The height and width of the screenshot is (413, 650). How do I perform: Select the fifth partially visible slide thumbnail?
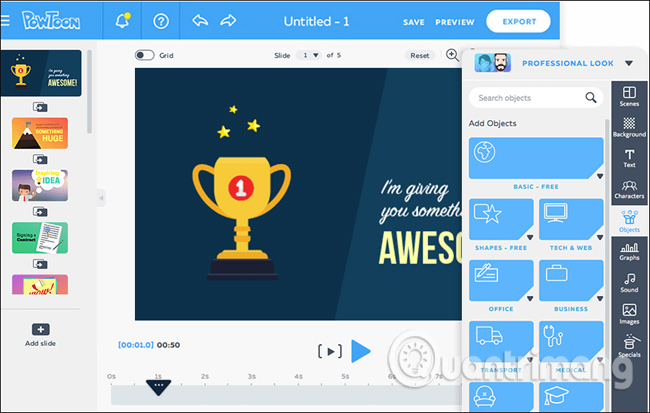(40, 284)
